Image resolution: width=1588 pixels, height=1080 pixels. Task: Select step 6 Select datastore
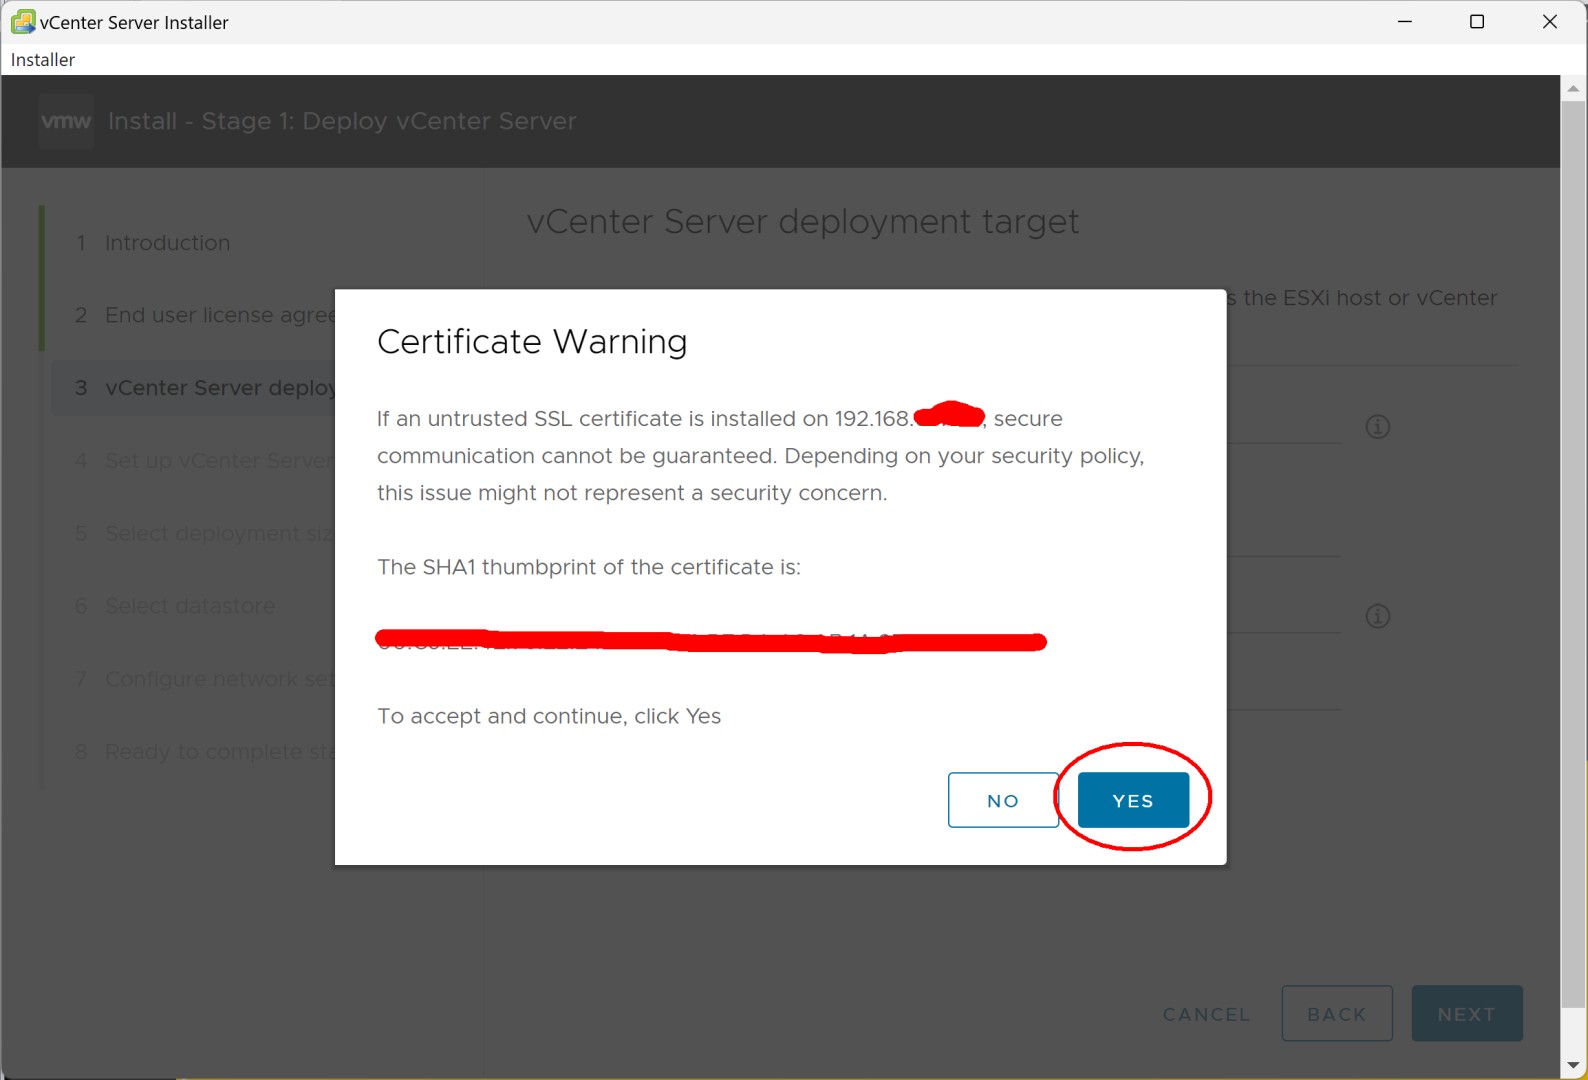click(x=175, y=606)
